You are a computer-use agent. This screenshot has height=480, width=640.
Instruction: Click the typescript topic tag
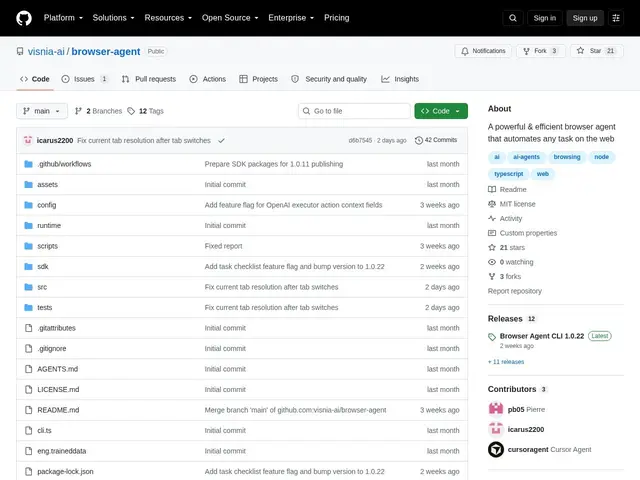click(509, 174)
